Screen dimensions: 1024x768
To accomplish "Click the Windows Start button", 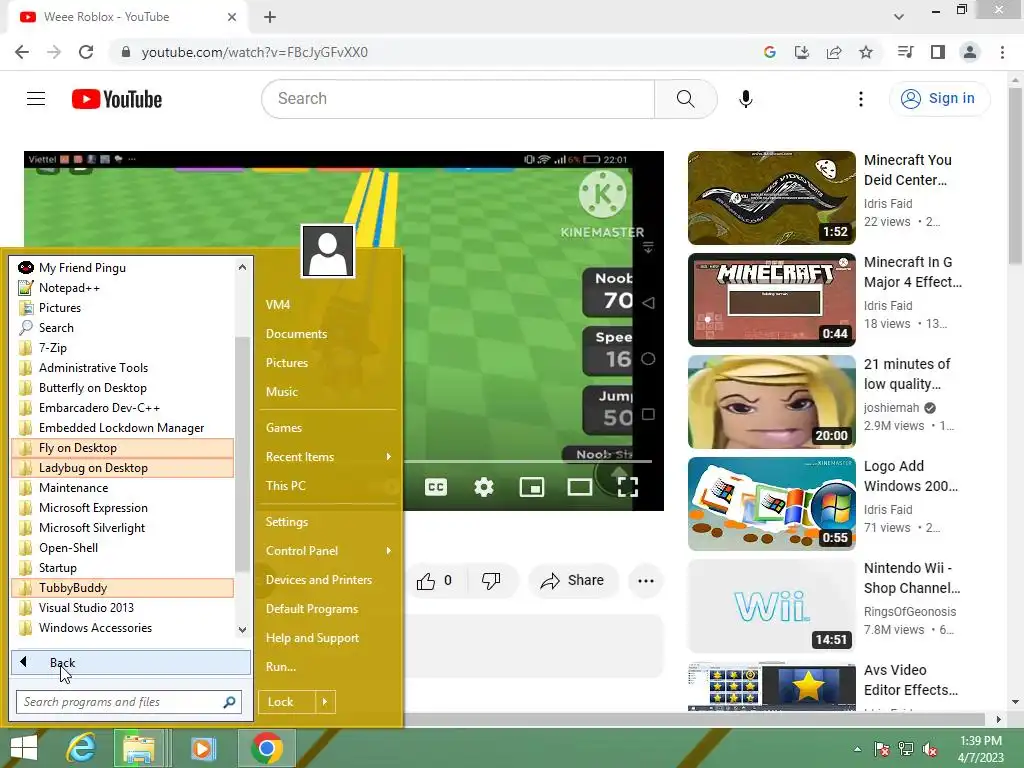I will tap(24, 748).
